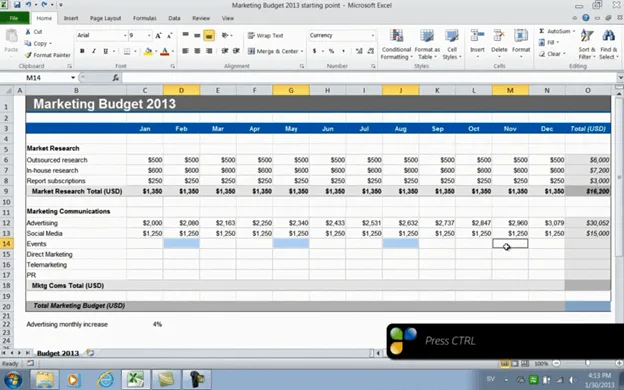Apply Comma Style format
624x390 pixels.
tap(343, 51)
